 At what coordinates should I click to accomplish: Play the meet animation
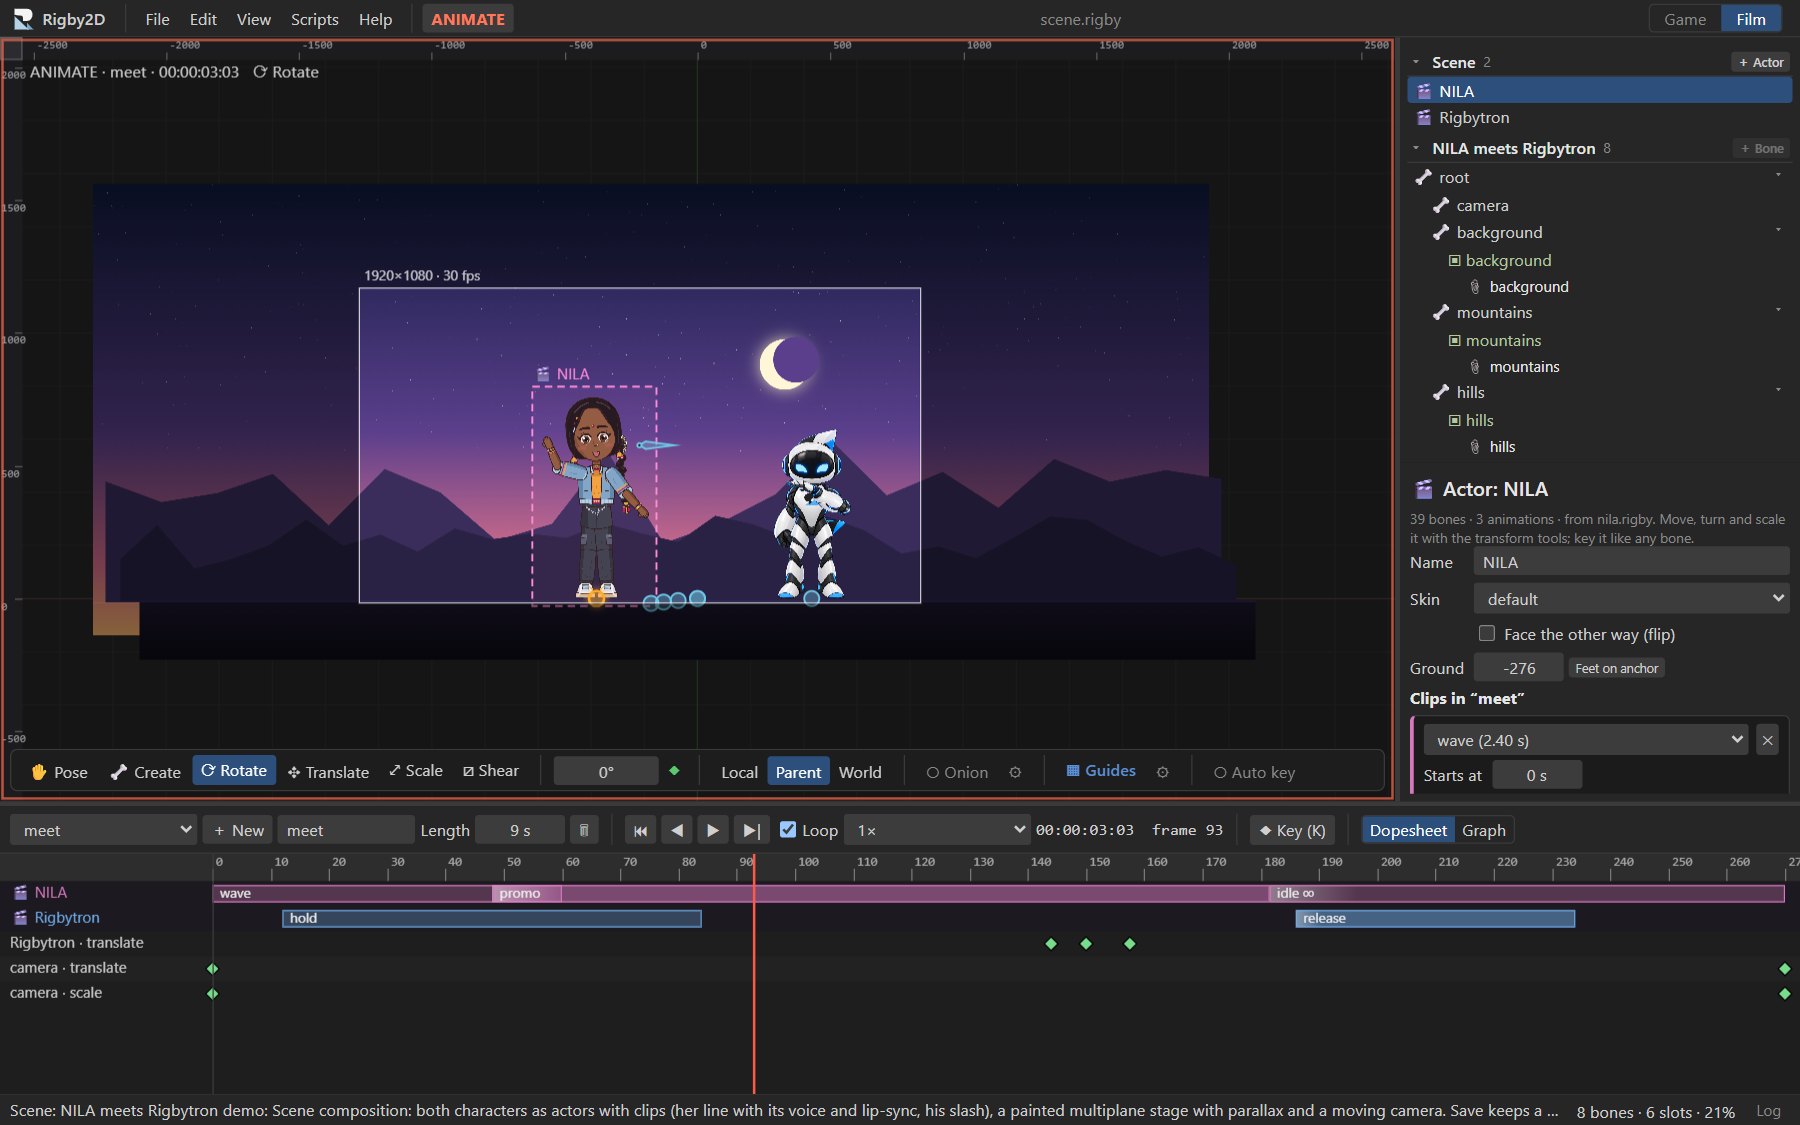(713, 830)
